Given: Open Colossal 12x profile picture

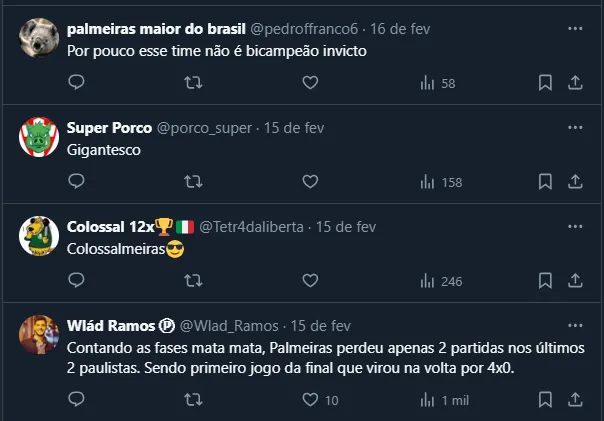Looking at the screenshot, I should 39,237.
